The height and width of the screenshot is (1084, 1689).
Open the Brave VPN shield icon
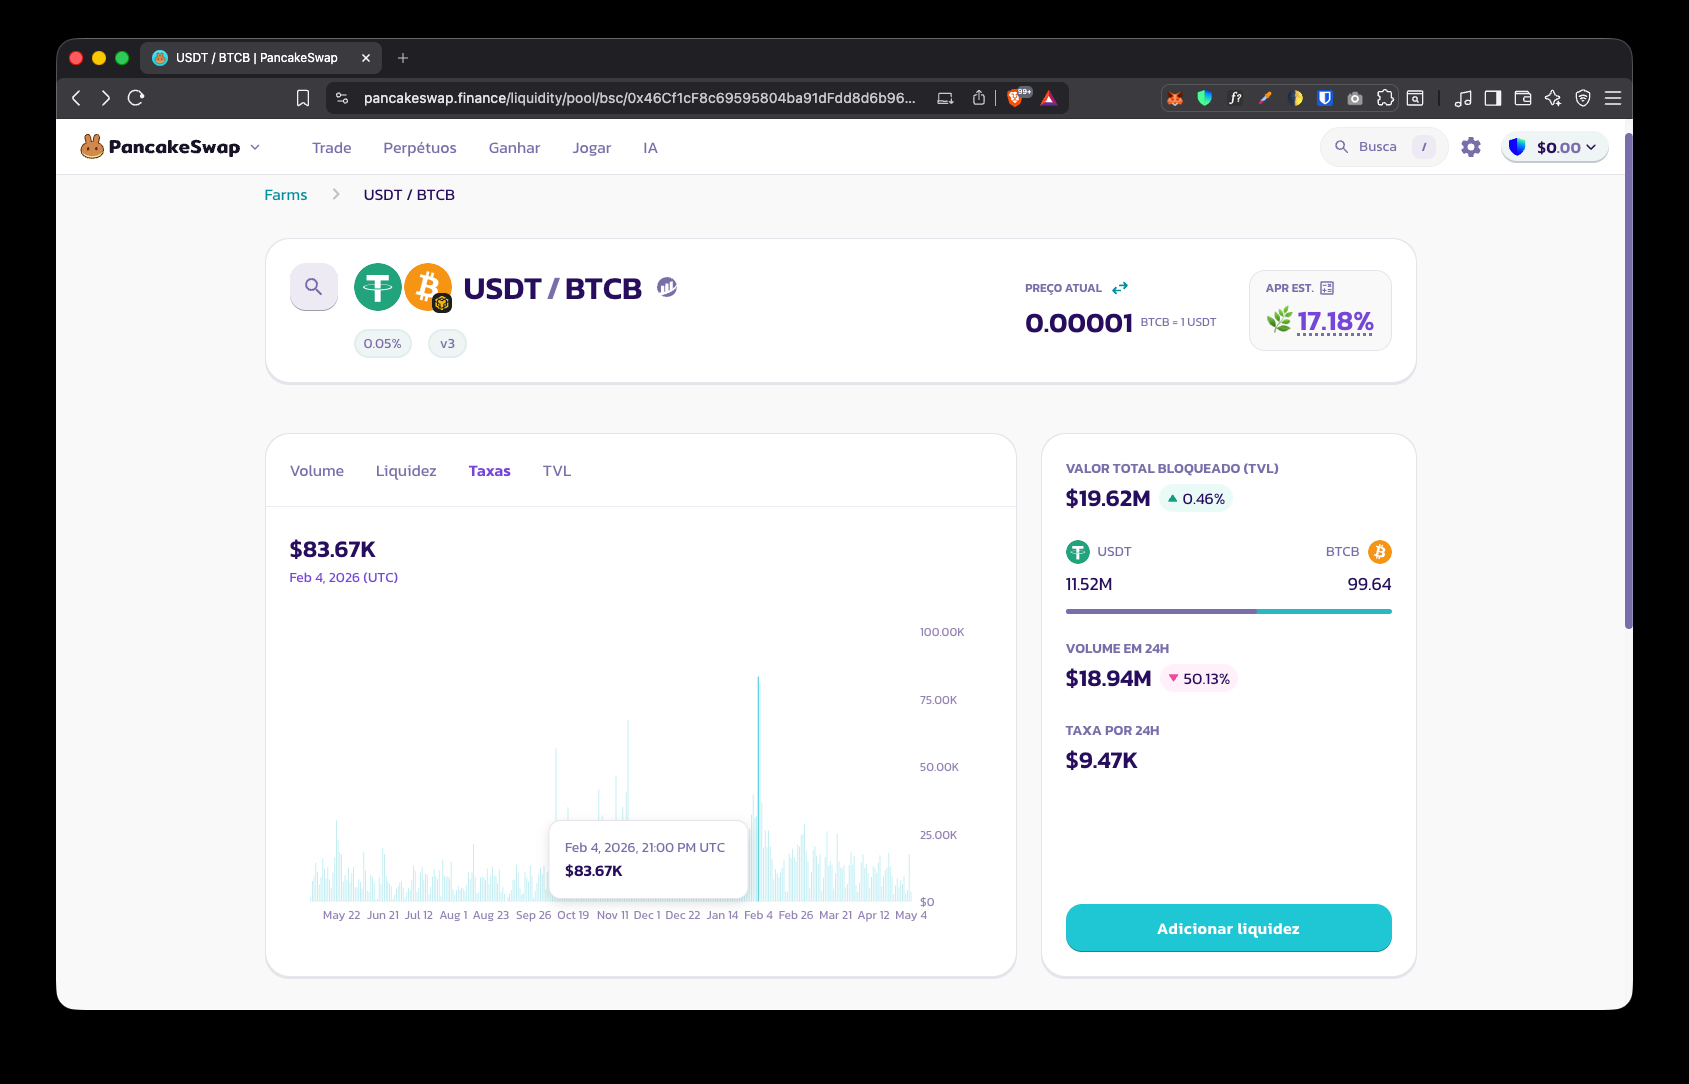pyautogui.click(x=1583, y=98)
